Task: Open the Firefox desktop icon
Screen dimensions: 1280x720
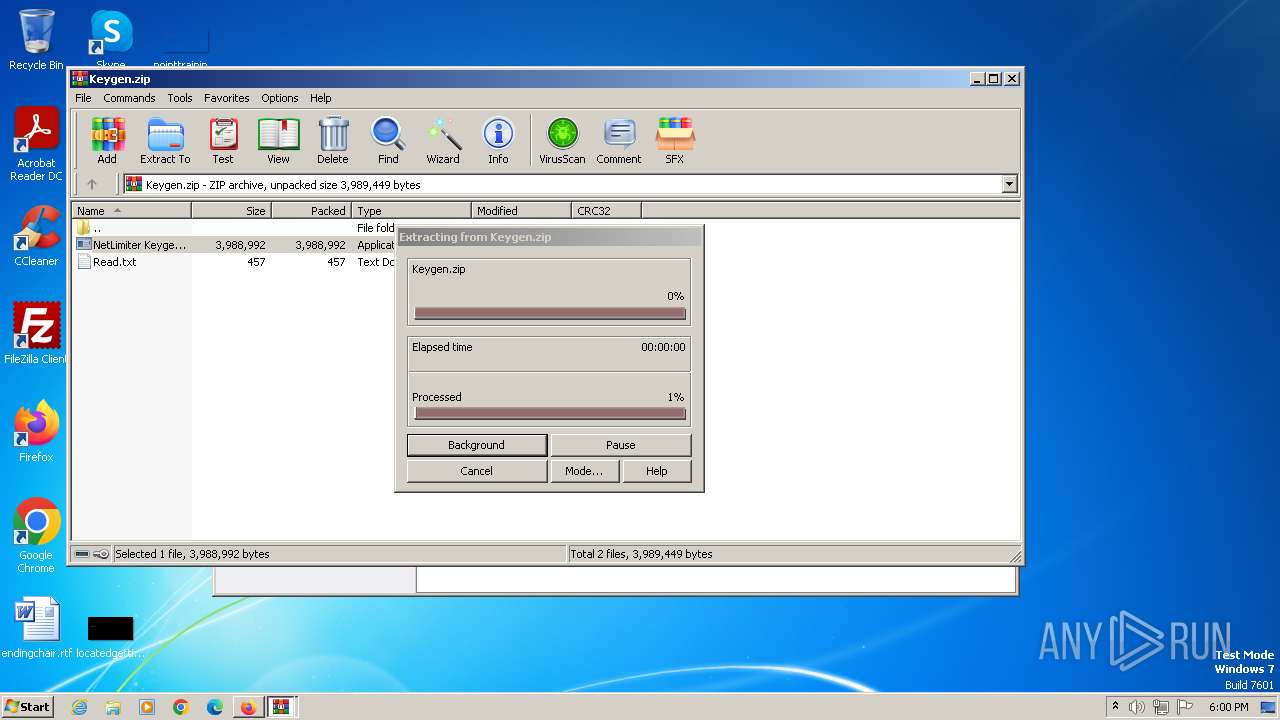Action: [36, 432]
